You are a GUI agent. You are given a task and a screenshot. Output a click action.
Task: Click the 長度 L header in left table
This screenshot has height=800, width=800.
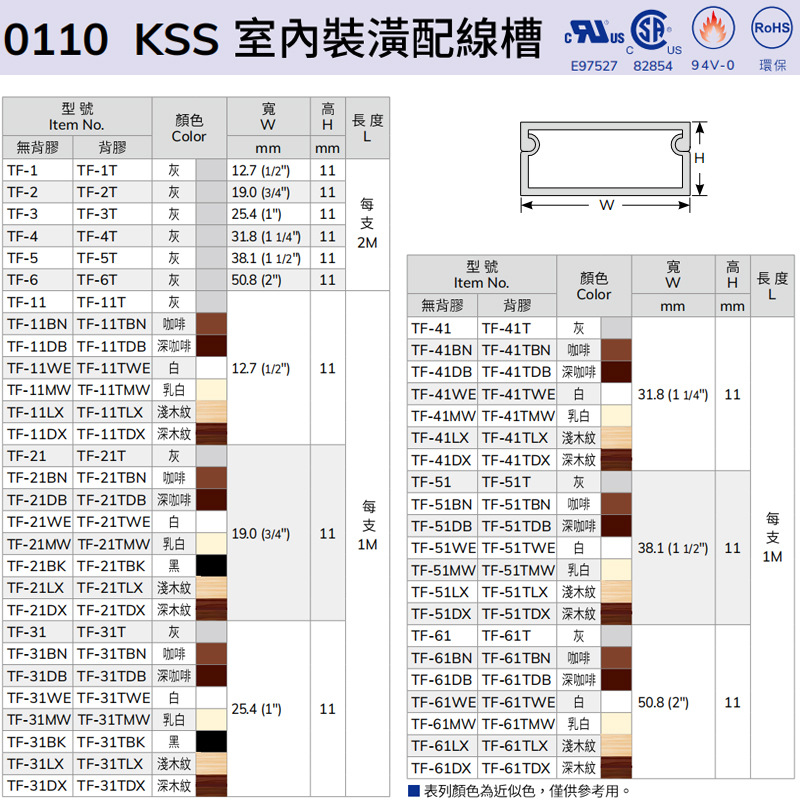click(x=367, y=128)
